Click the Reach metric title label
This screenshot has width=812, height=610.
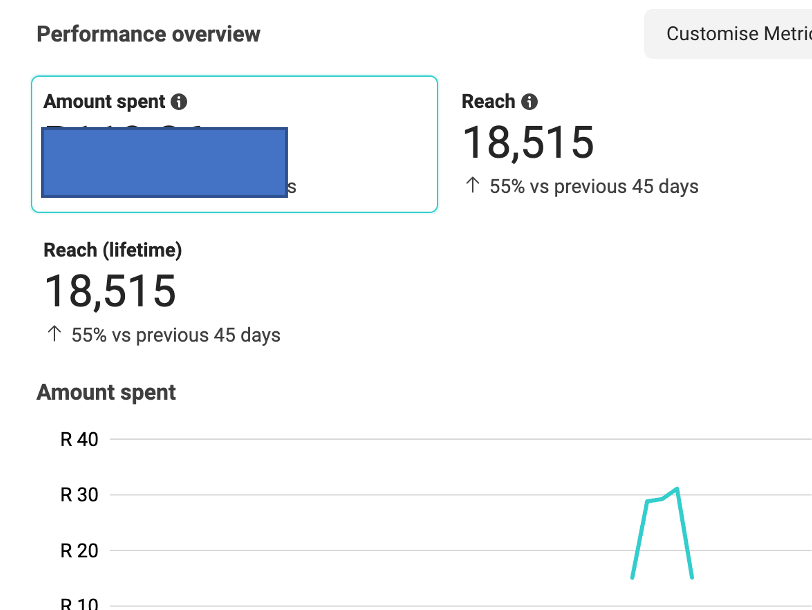click(488, 101)
